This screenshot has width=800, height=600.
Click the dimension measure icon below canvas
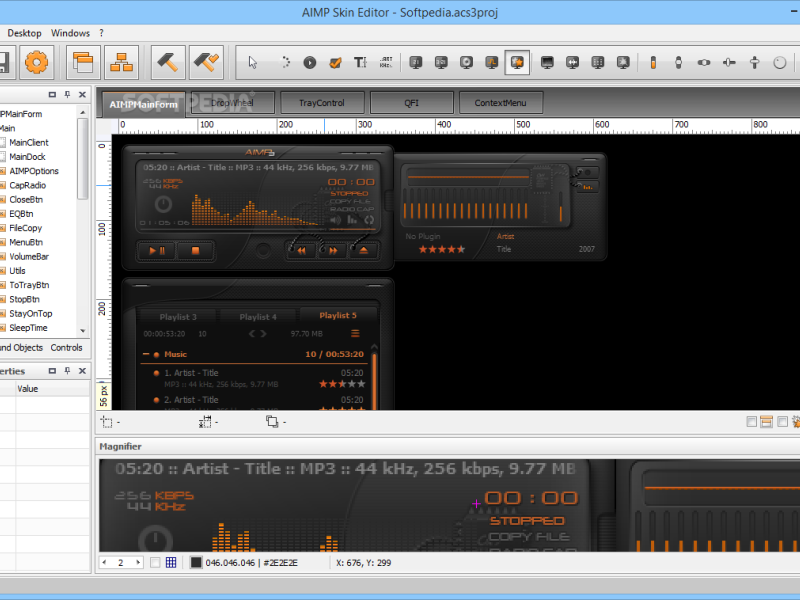205,422
